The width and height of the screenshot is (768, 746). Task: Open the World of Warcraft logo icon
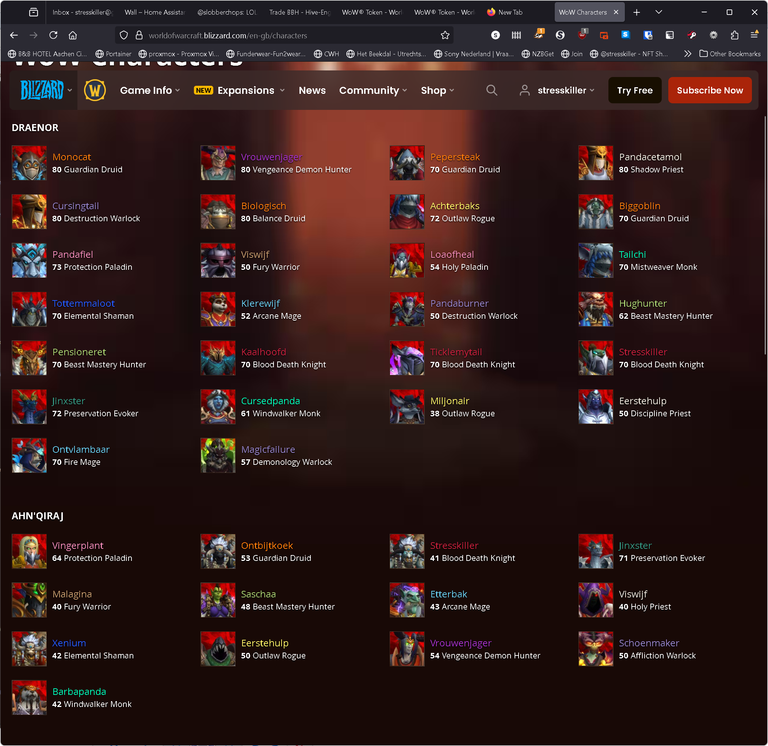(x=95, y=90)
